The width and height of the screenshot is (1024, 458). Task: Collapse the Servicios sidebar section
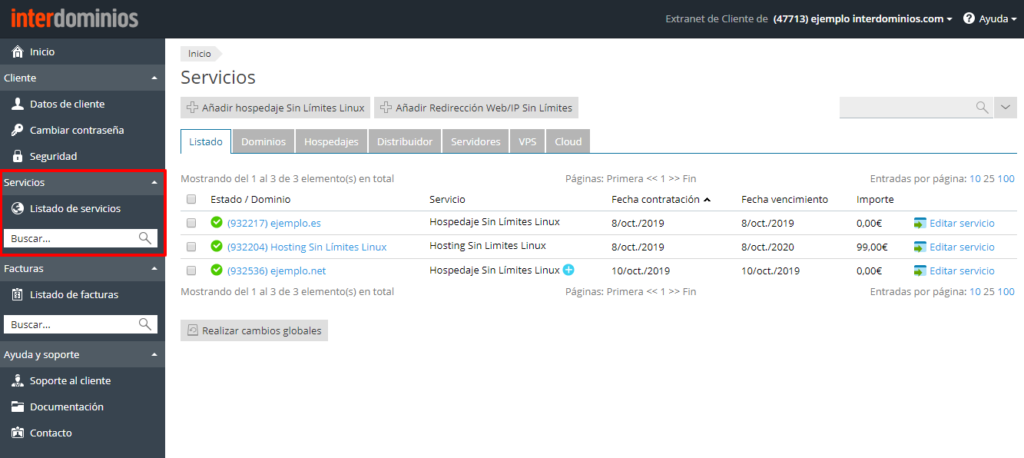coord(154,182)
